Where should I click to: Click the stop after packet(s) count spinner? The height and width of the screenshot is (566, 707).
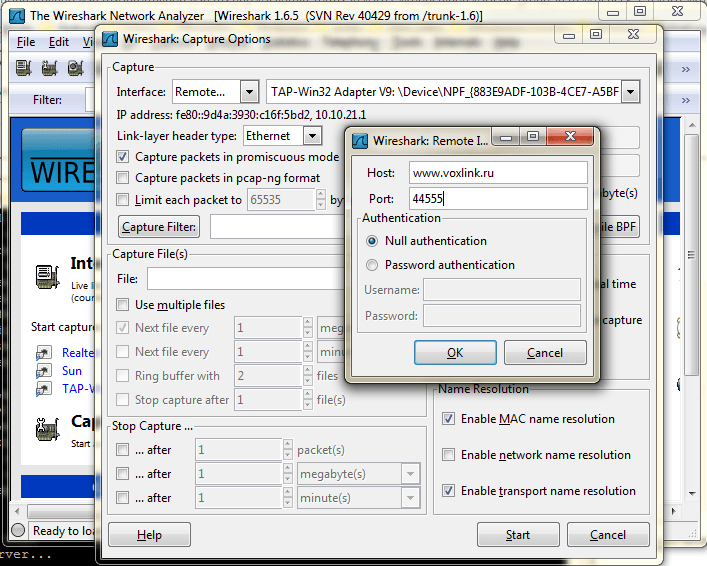coord(288,450)
